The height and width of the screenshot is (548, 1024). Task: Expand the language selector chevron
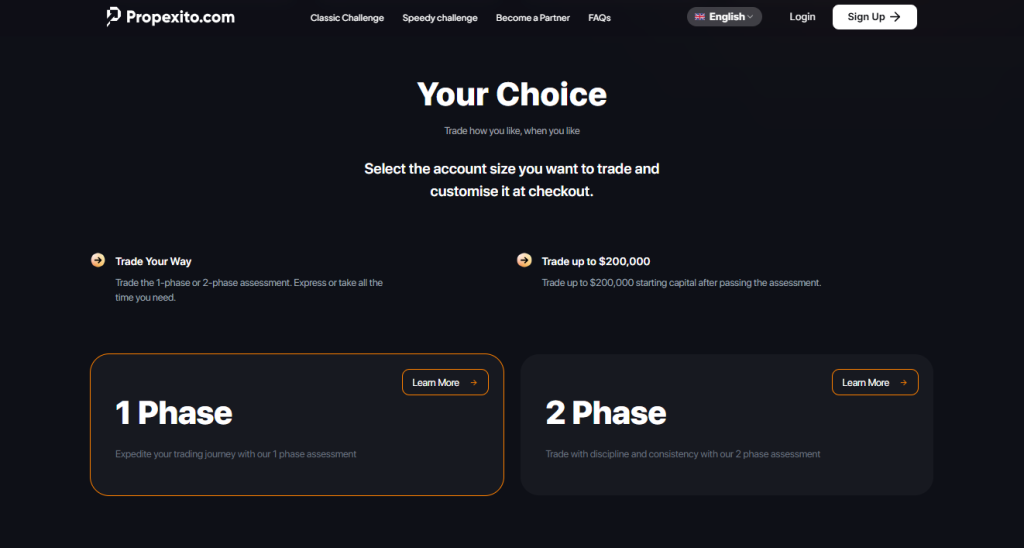752,17
